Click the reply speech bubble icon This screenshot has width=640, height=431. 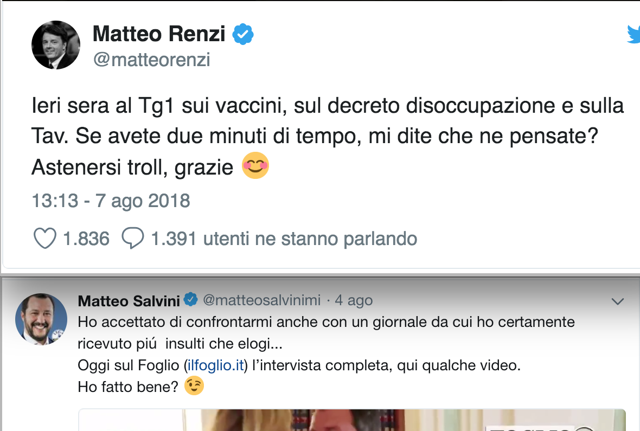coord(132,239)
